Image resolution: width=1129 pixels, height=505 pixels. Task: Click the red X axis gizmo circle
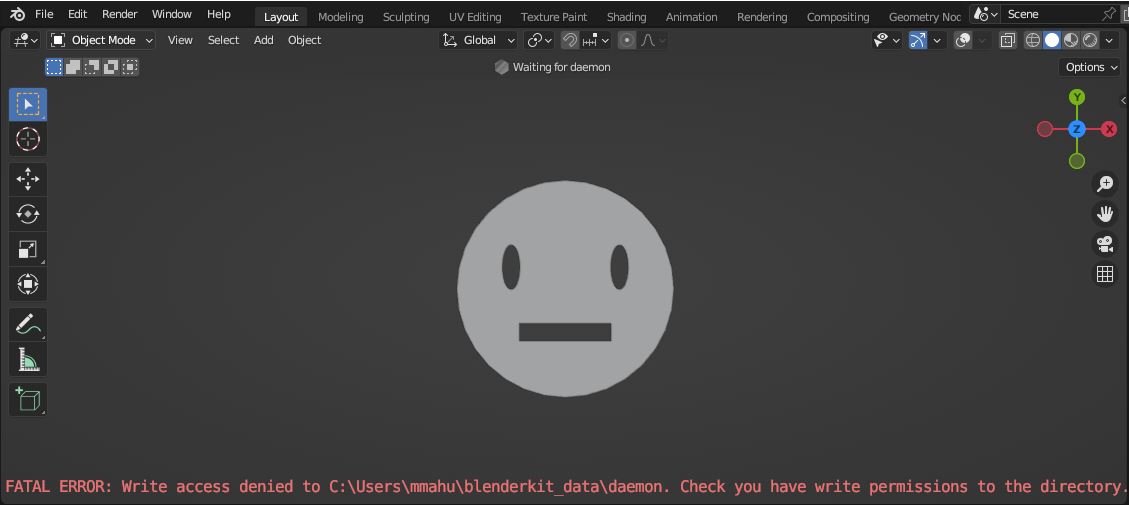[1110, 130]
